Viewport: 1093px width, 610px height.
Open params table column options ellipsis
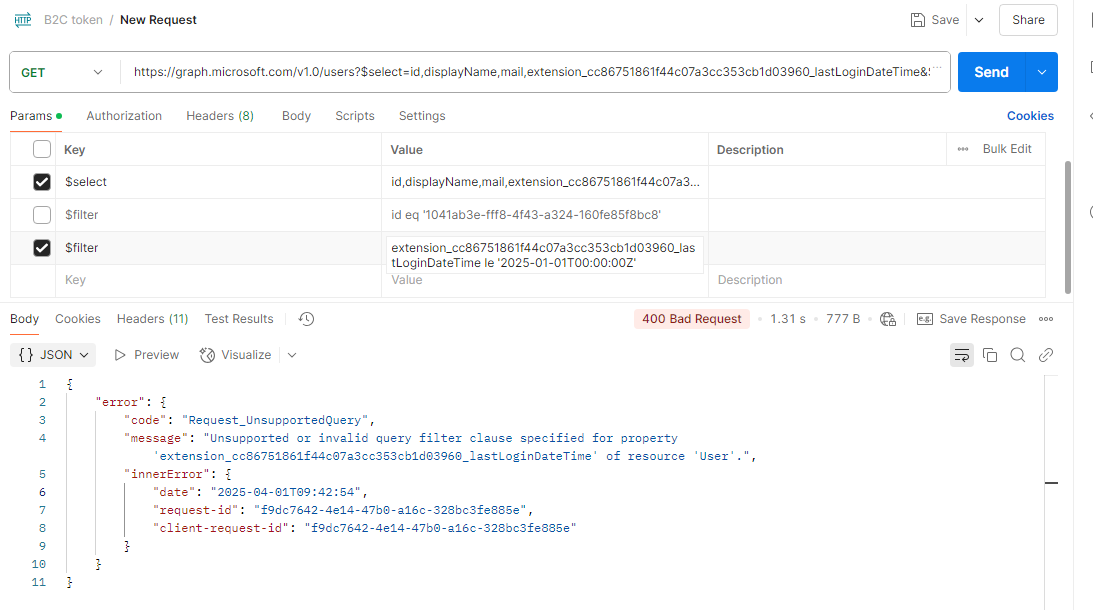coord(963,149)
